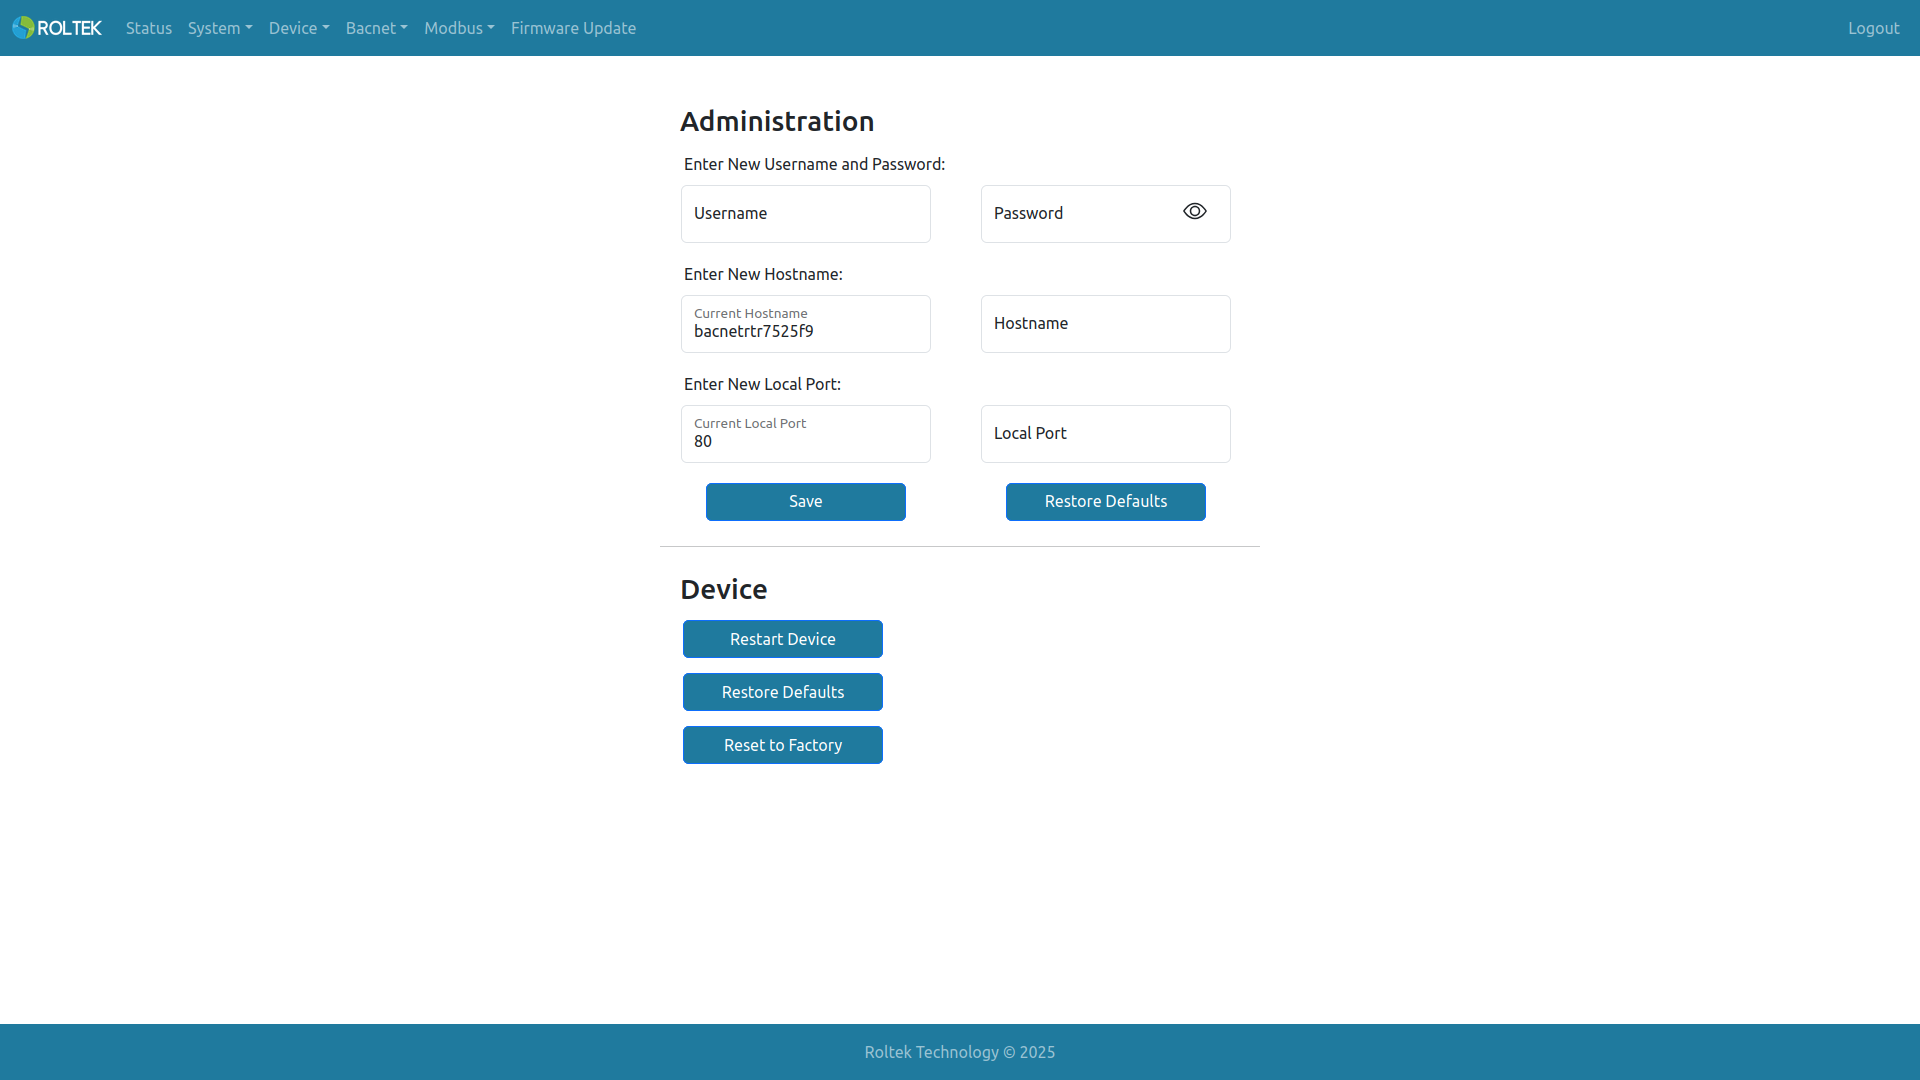Viewport: 1920px width, 1080px height.
Task: Click 'Enter New Local Port:' label
Action: (x=762, y=384)
